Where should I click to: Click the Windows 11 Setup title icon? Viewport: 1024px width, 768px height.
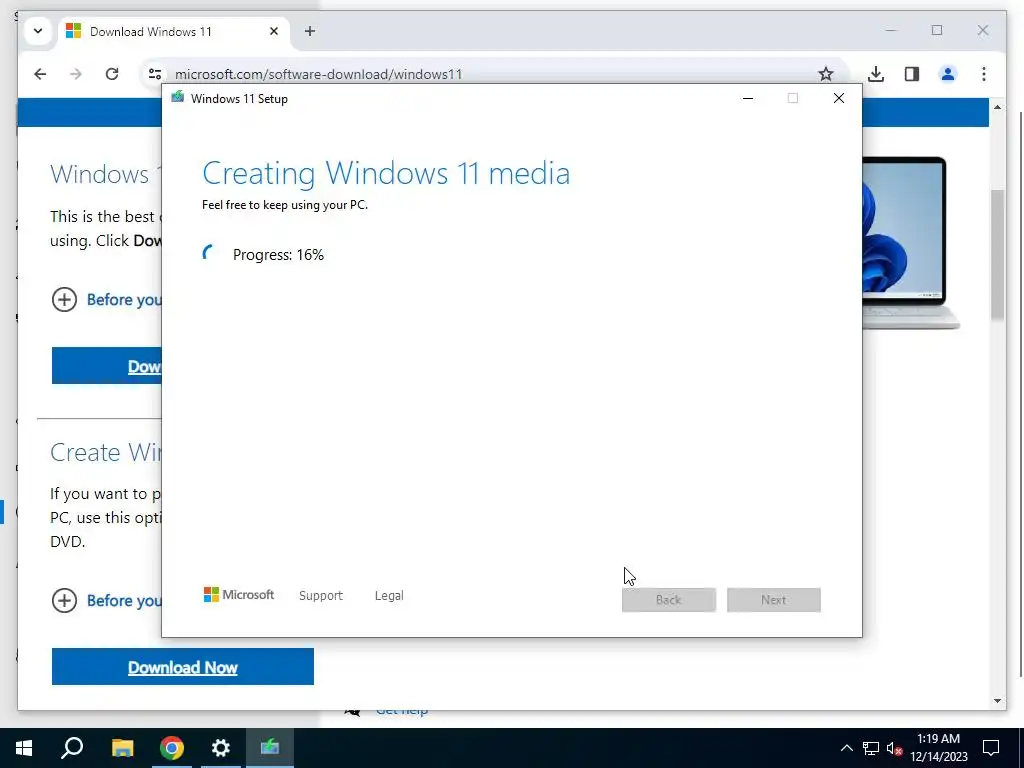pos(177,97)
